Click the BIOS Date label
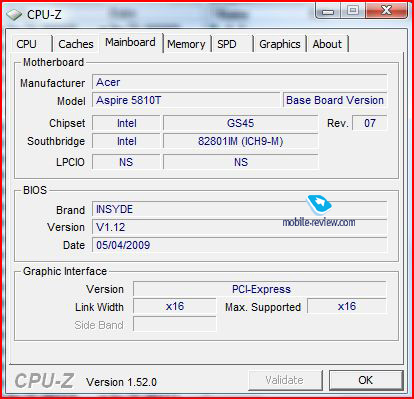Screen dimensions: 414x399 coord(74,245)
